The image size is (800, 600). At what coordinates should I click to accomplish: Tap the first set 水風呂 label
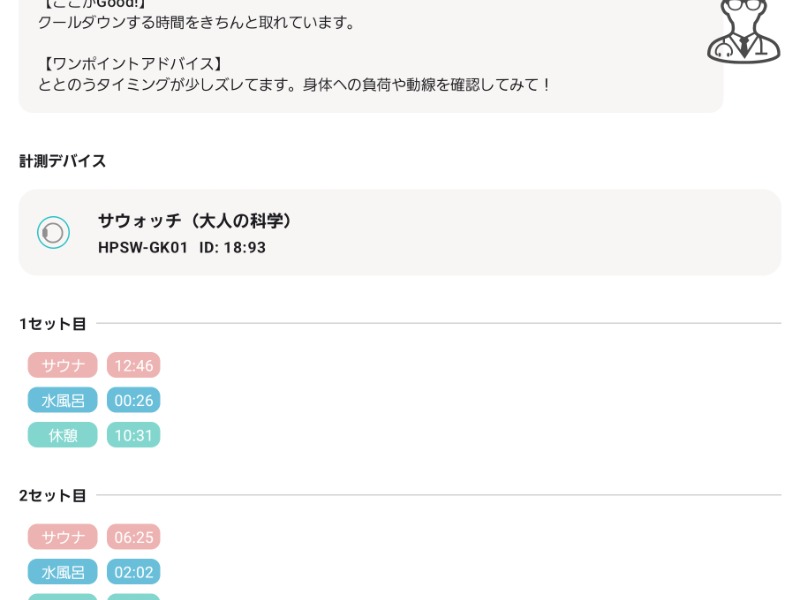[x=62, y=400]
